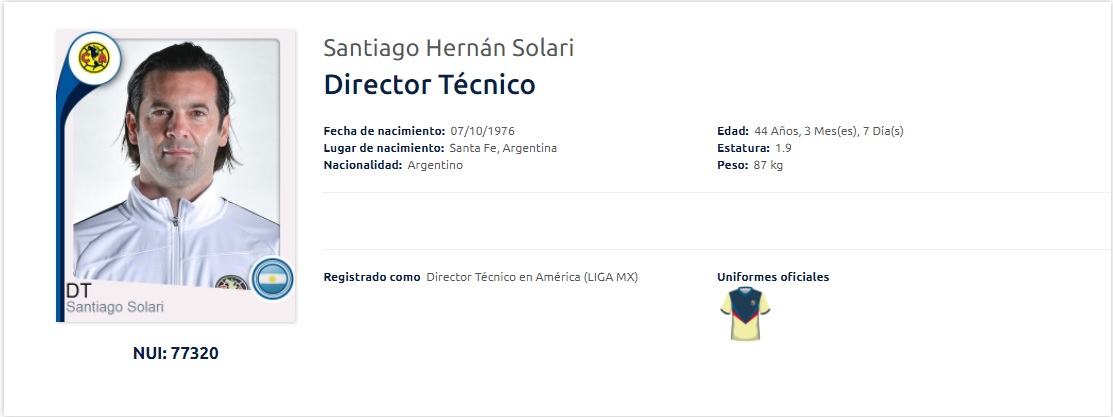
Task: Click the Argentina flag badge
Action: (270, 279)
